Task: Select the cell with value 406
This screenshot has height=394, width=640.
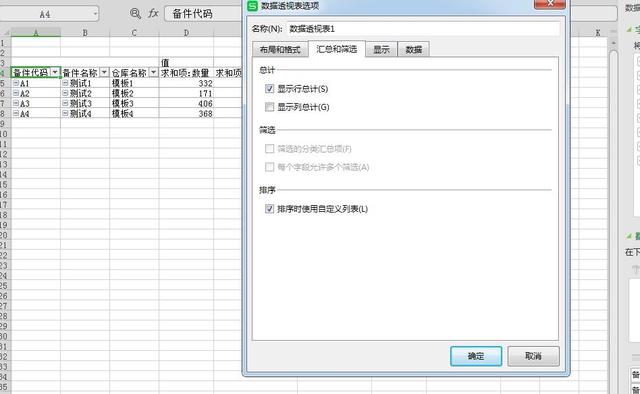Action: pyautogui.click(x=186, y=103)
